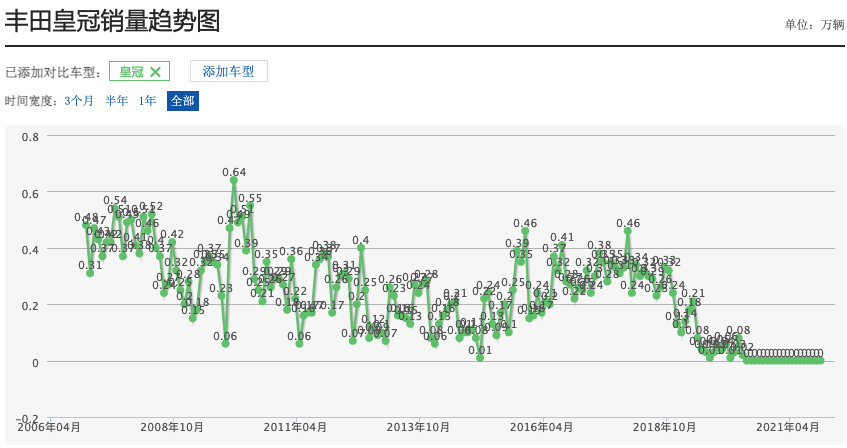847x448 pixels.
Task: Click the 添加车型 button
Action: tap(228, 71)
